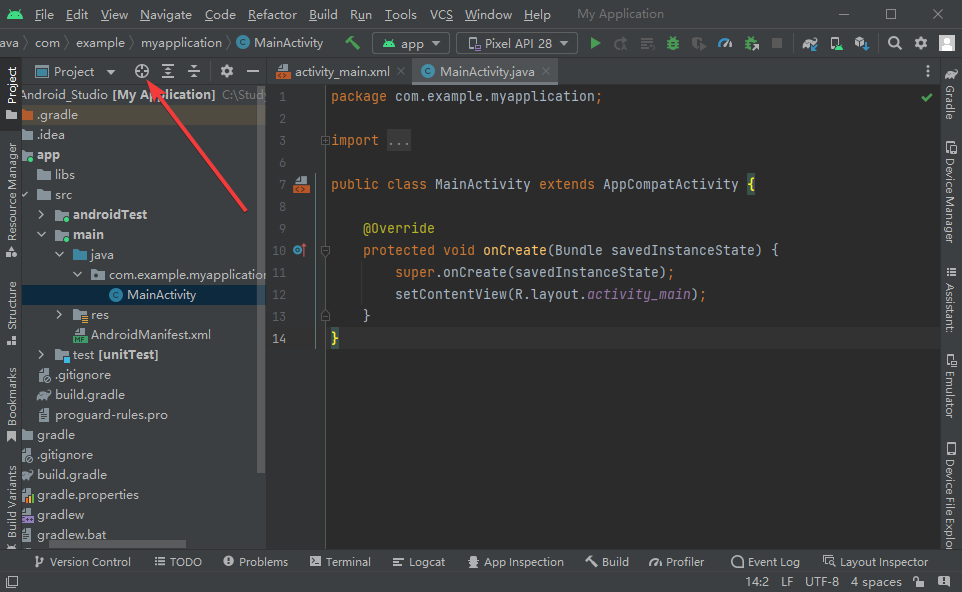Click the 4 spaces indent widget

click(x=875, y=582)
